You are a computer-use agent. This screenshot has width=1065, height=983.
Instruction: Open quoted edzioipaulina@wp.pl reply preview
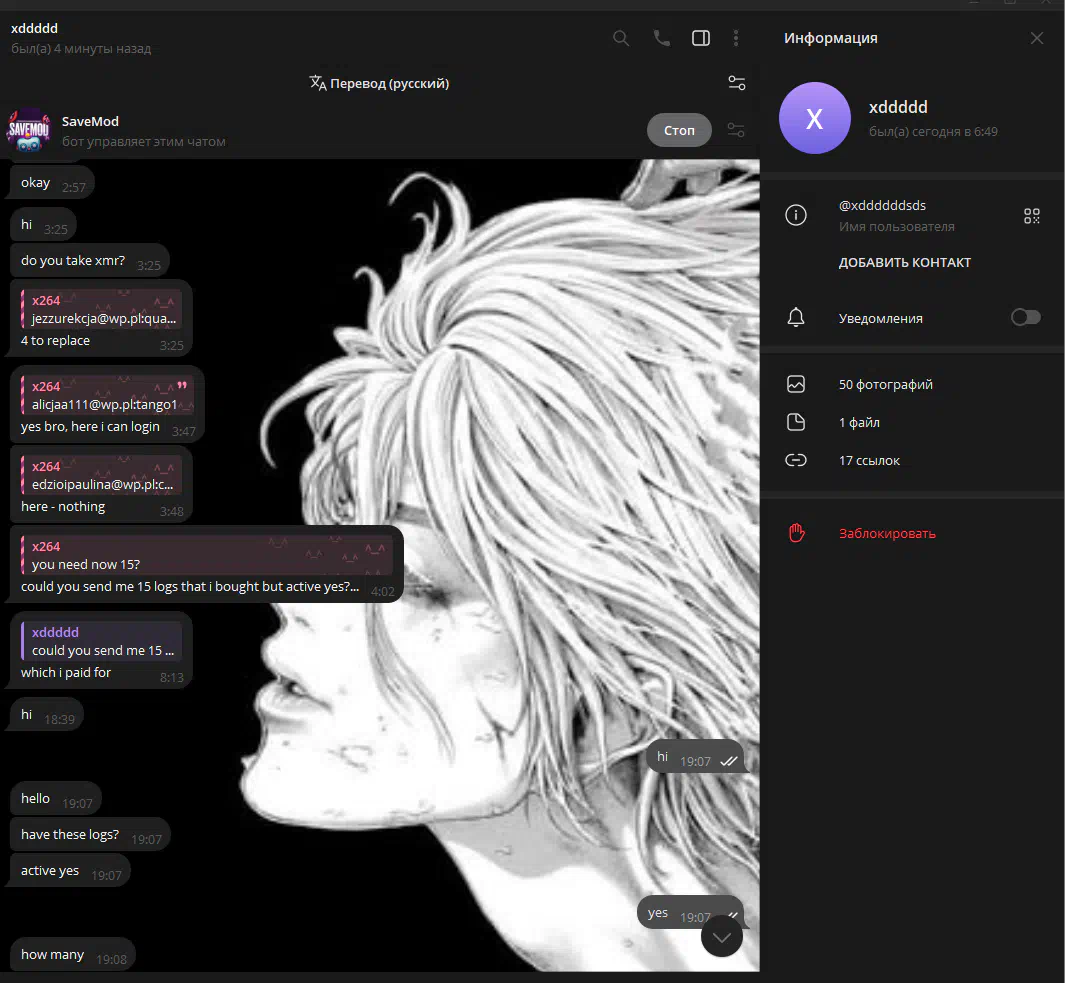[x=101, y=476]
